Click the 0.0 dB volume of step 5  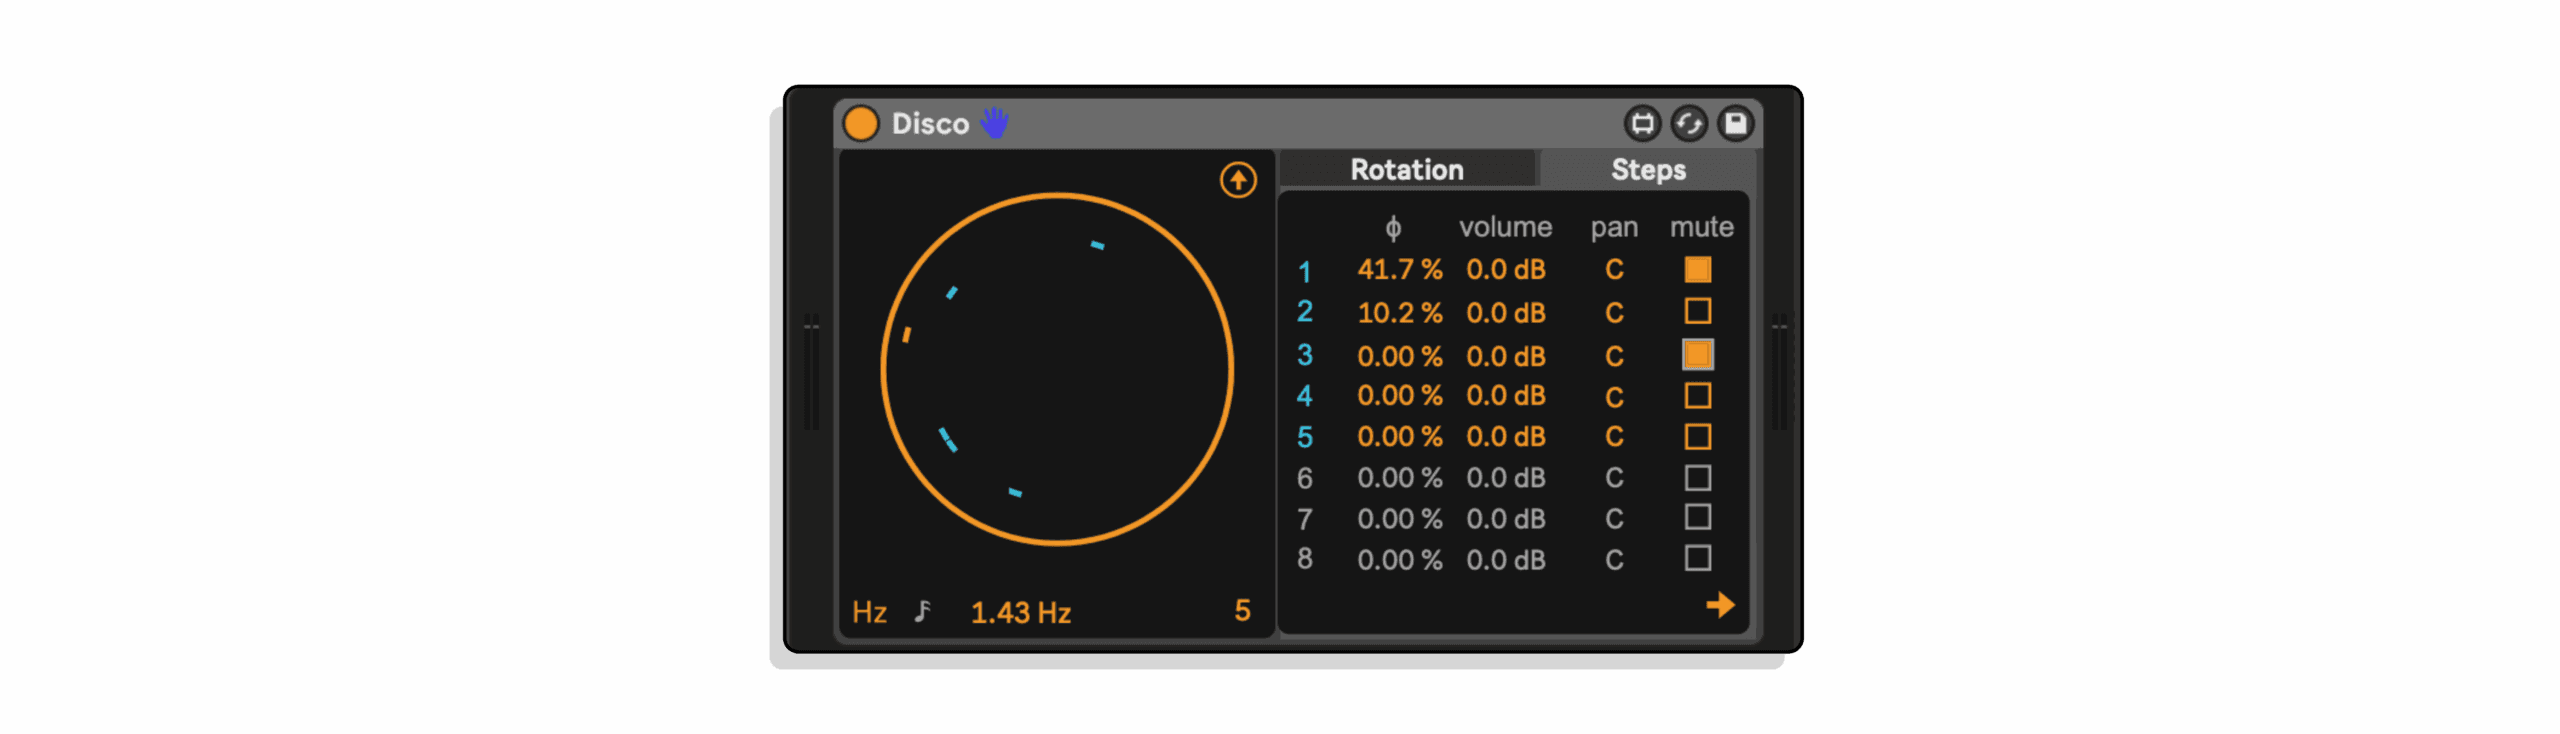coord(1505,436)
